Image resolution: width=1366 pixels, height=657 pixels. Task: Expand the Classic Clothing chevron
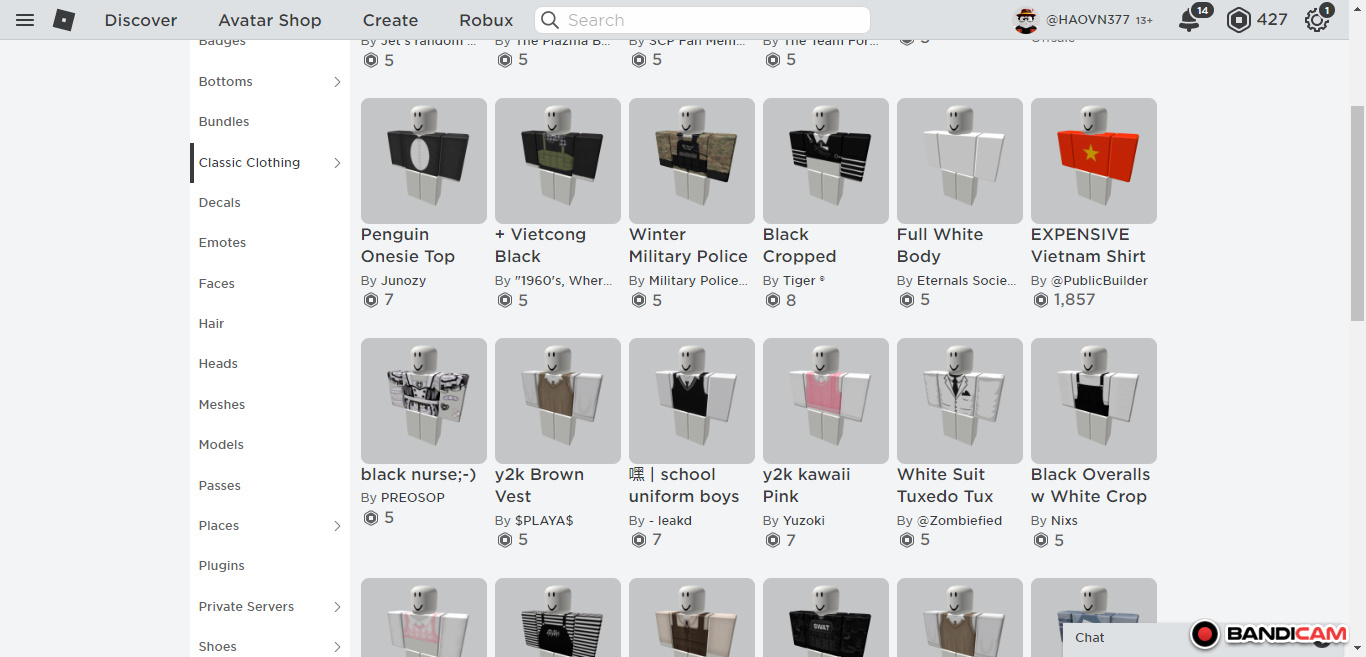coord(337,163)
